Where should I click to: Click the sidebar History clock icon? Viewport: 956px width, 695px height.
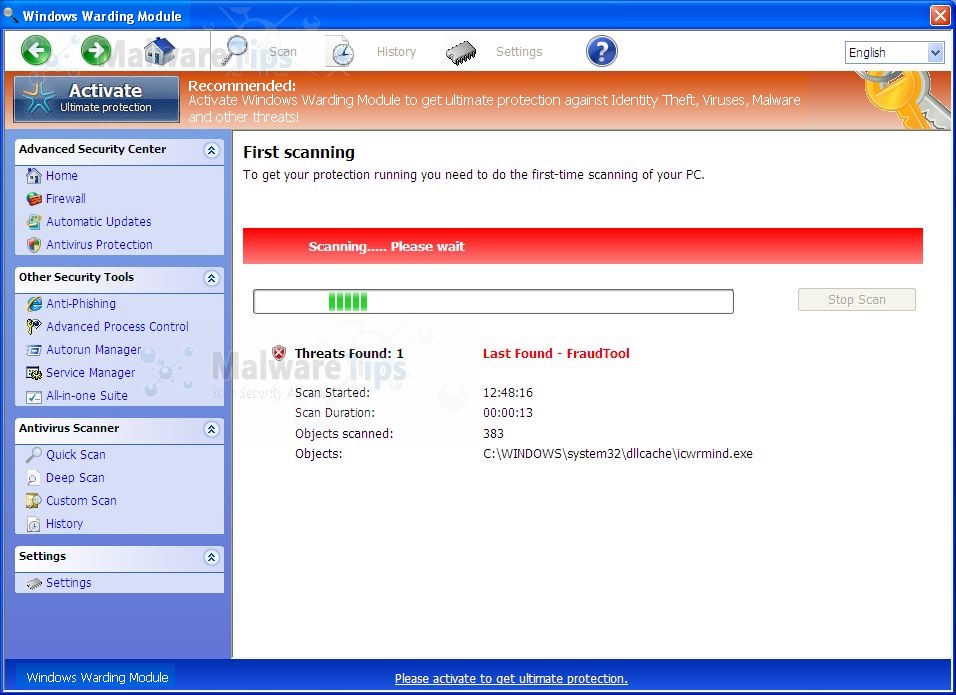pyautogui.click(x=34, y=524)
